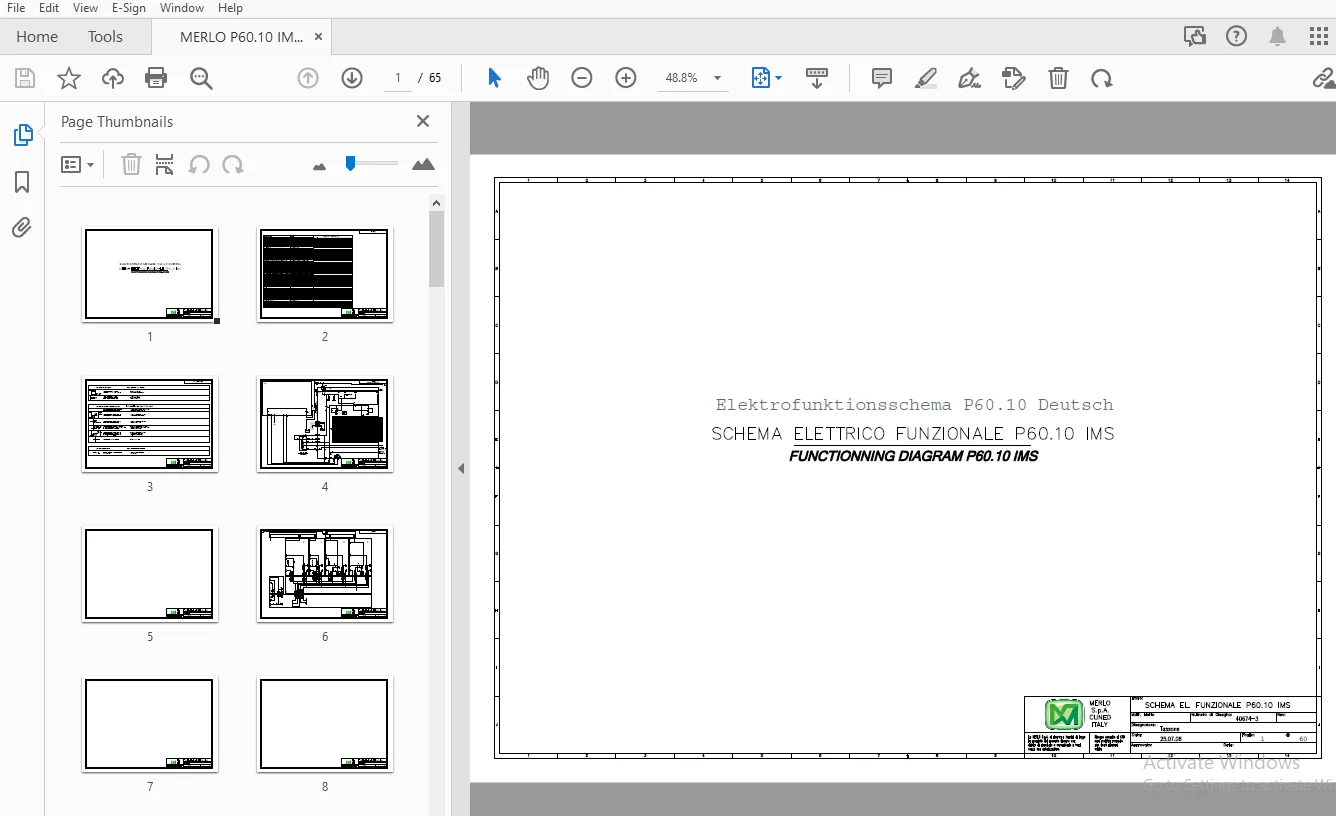The width and height of the screenshot is (1336, 816).
Task: Adjust the thumbnail size slider
Action: (x=350, y=163)
